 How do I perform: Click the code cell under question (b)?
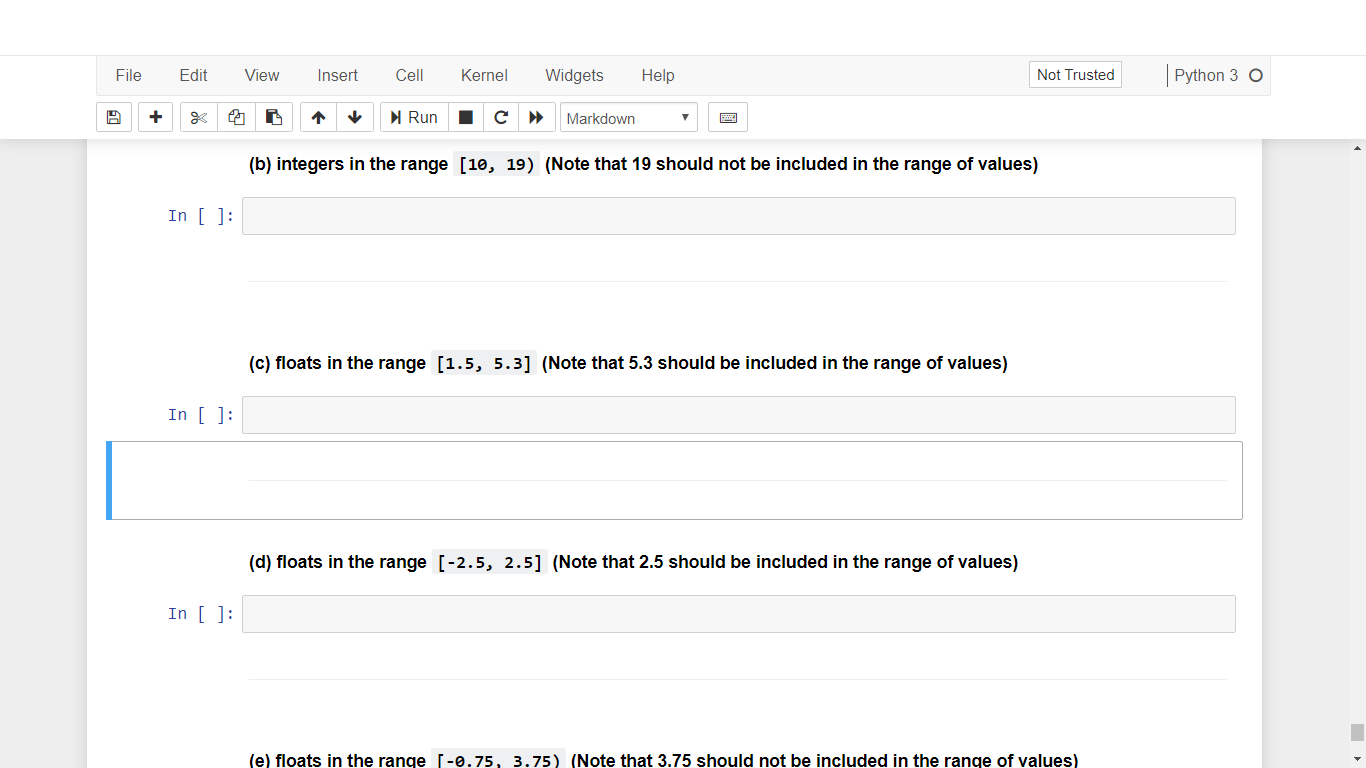[x=738, y=216]
